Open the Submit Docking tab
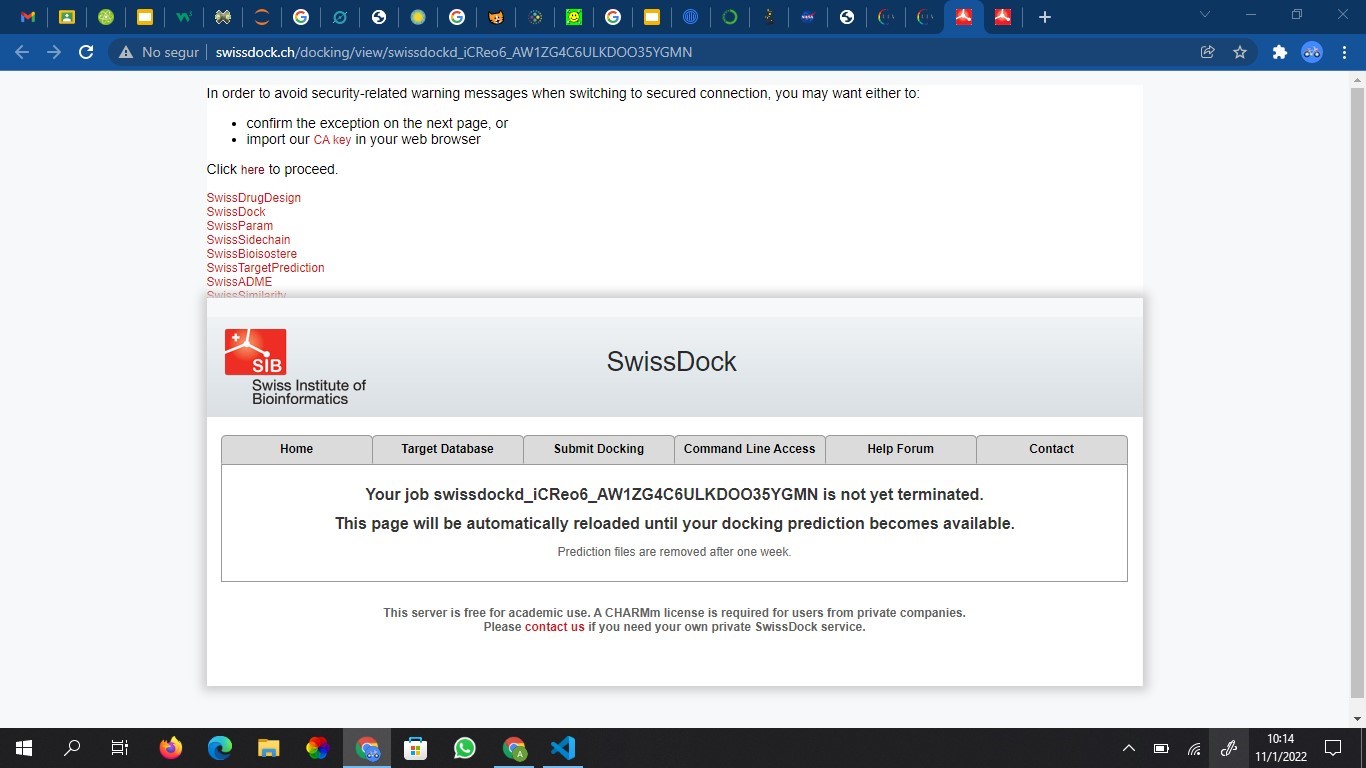Image resolution: width=1366 pixels, height=768 pixels. [x=598, y=449]
